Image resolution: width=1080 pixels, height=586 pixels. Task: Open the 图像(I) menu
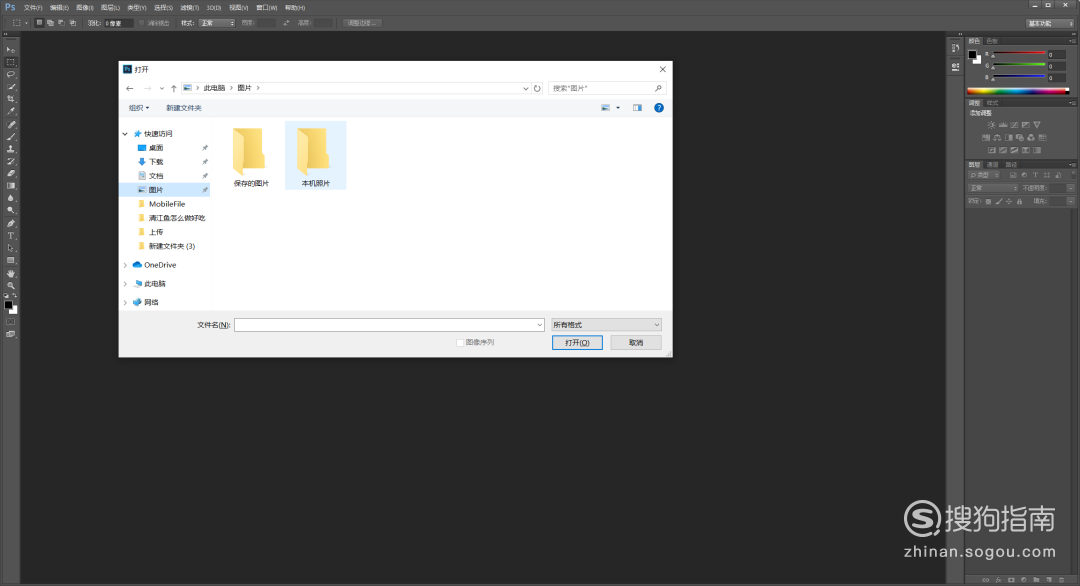click(x=85, y=8)
